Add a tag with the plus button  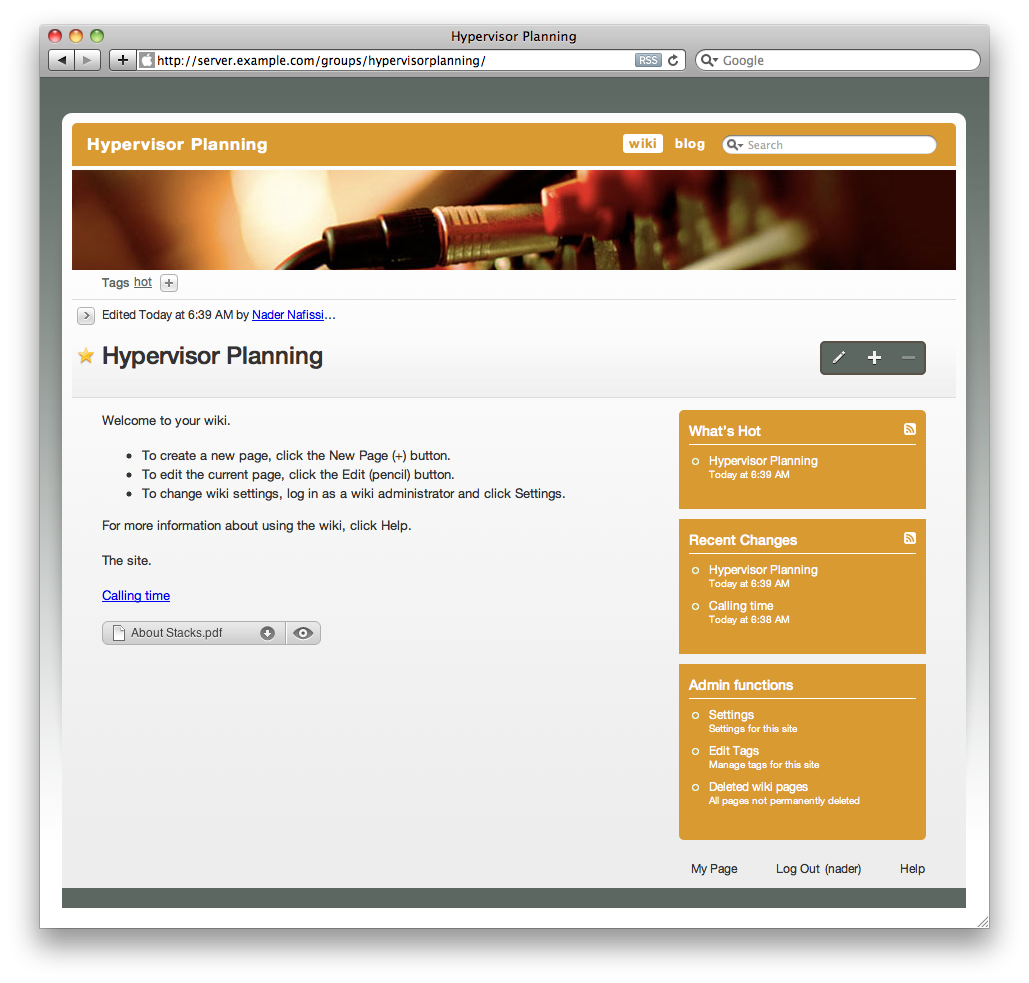(x=169, y=283)
